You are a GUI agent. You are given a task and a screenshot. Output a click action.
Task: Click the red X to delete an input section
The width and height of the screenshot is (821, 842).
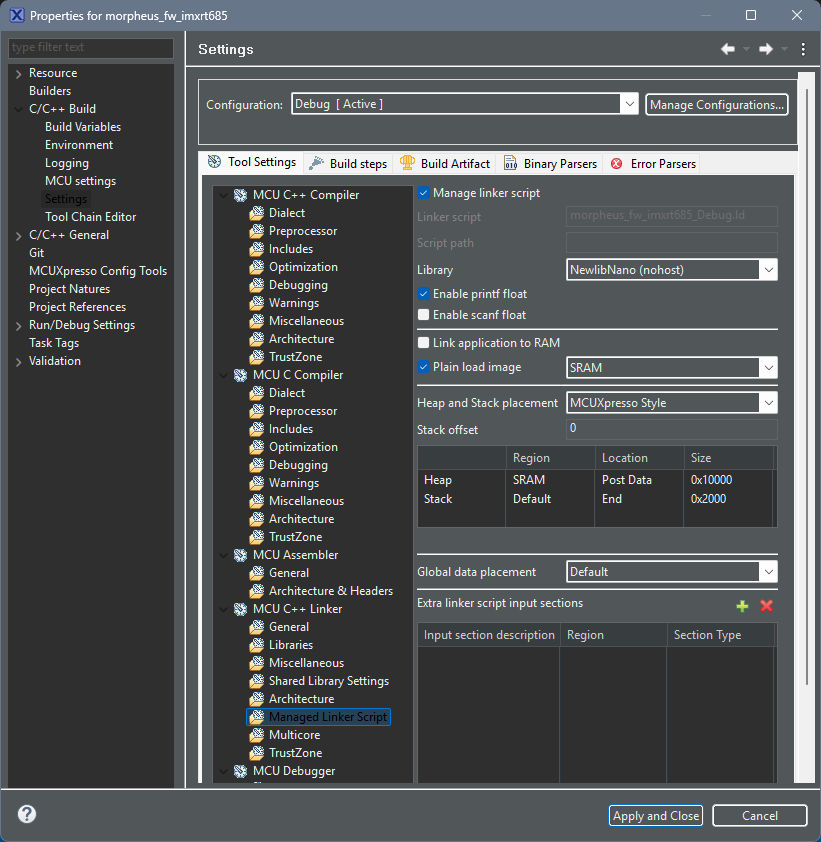(x=765, y=606)
